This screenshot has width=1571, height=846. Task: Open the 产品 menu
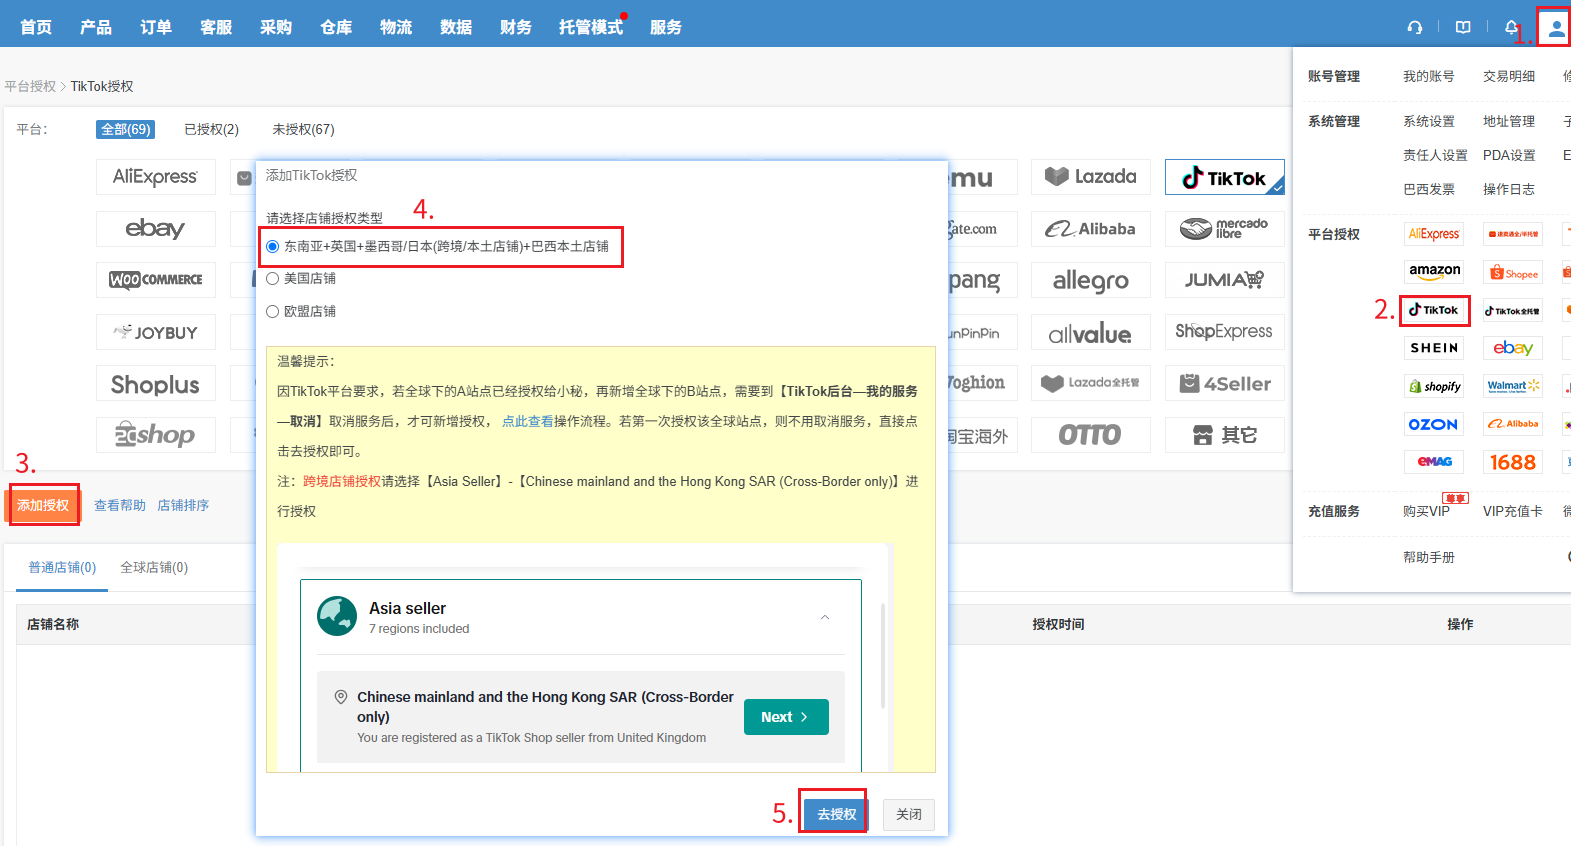coord(96,27)
